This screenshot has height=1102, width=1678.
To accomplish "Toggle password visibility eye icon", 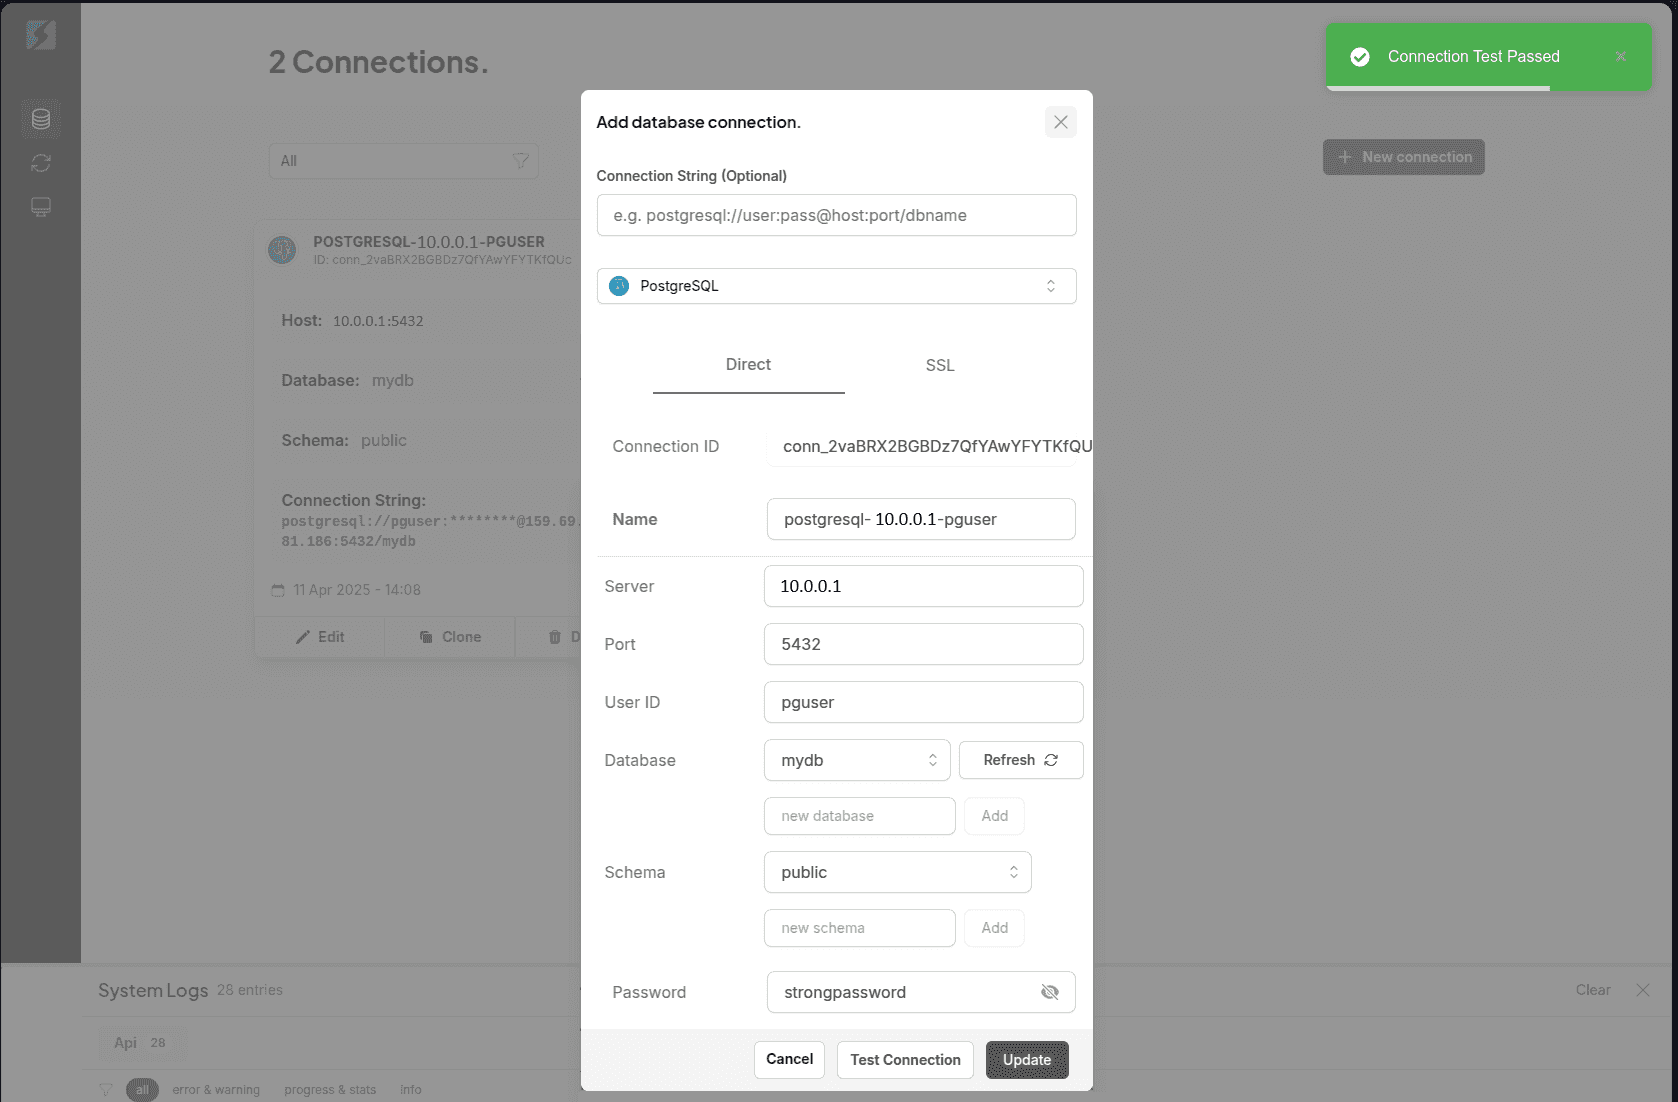I will 1050,992.
